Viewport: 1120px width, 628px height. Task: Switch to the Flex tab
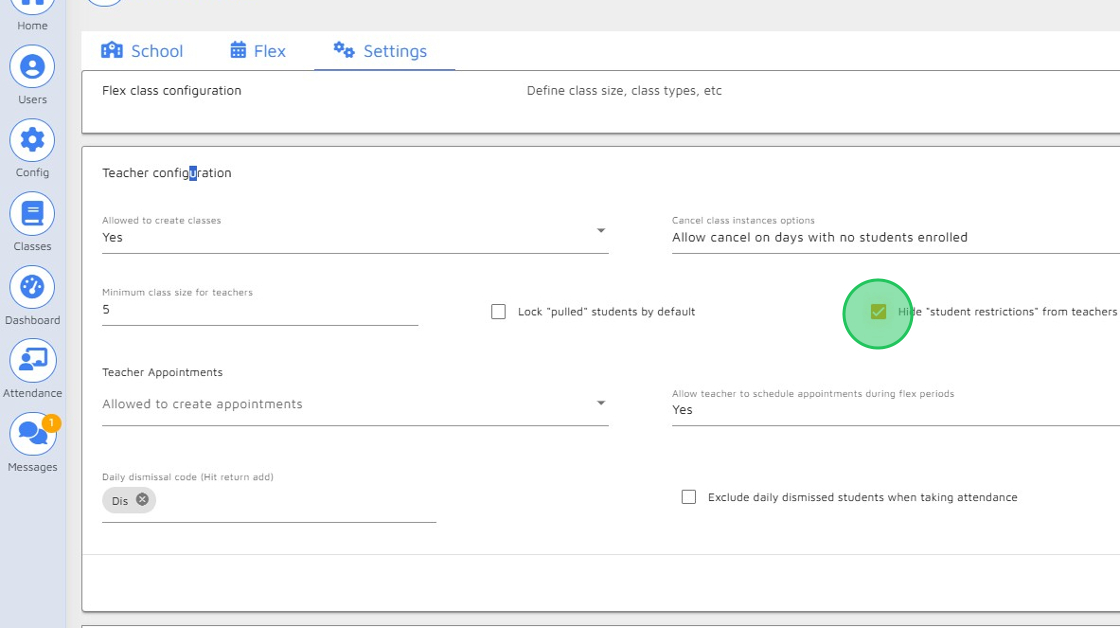pyautogui.click(x=258, y=51)
